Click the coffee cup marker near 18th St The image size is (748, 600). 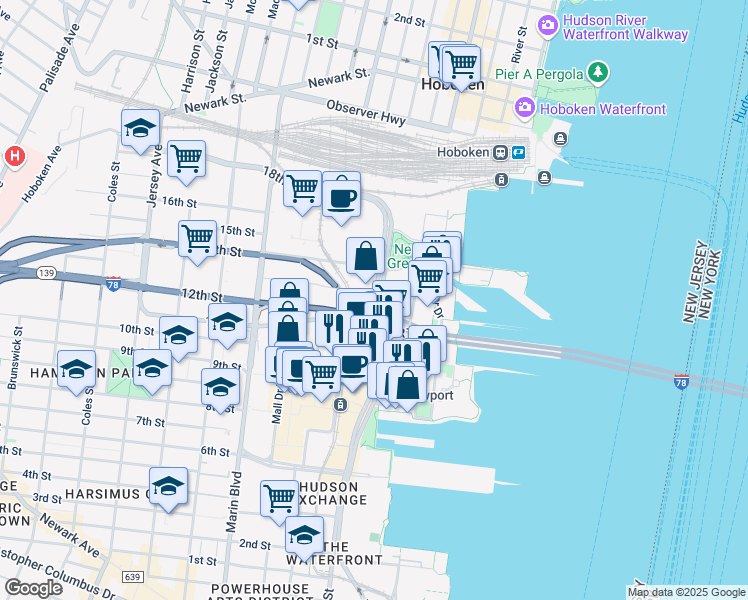pyautogui.click(x=342, y=202)
